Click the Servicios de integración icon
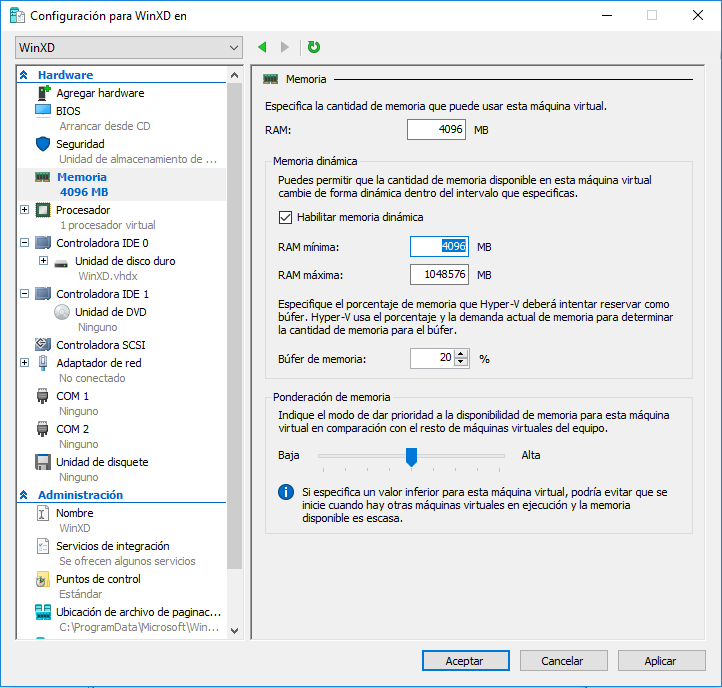 click(x=43, y=546)
